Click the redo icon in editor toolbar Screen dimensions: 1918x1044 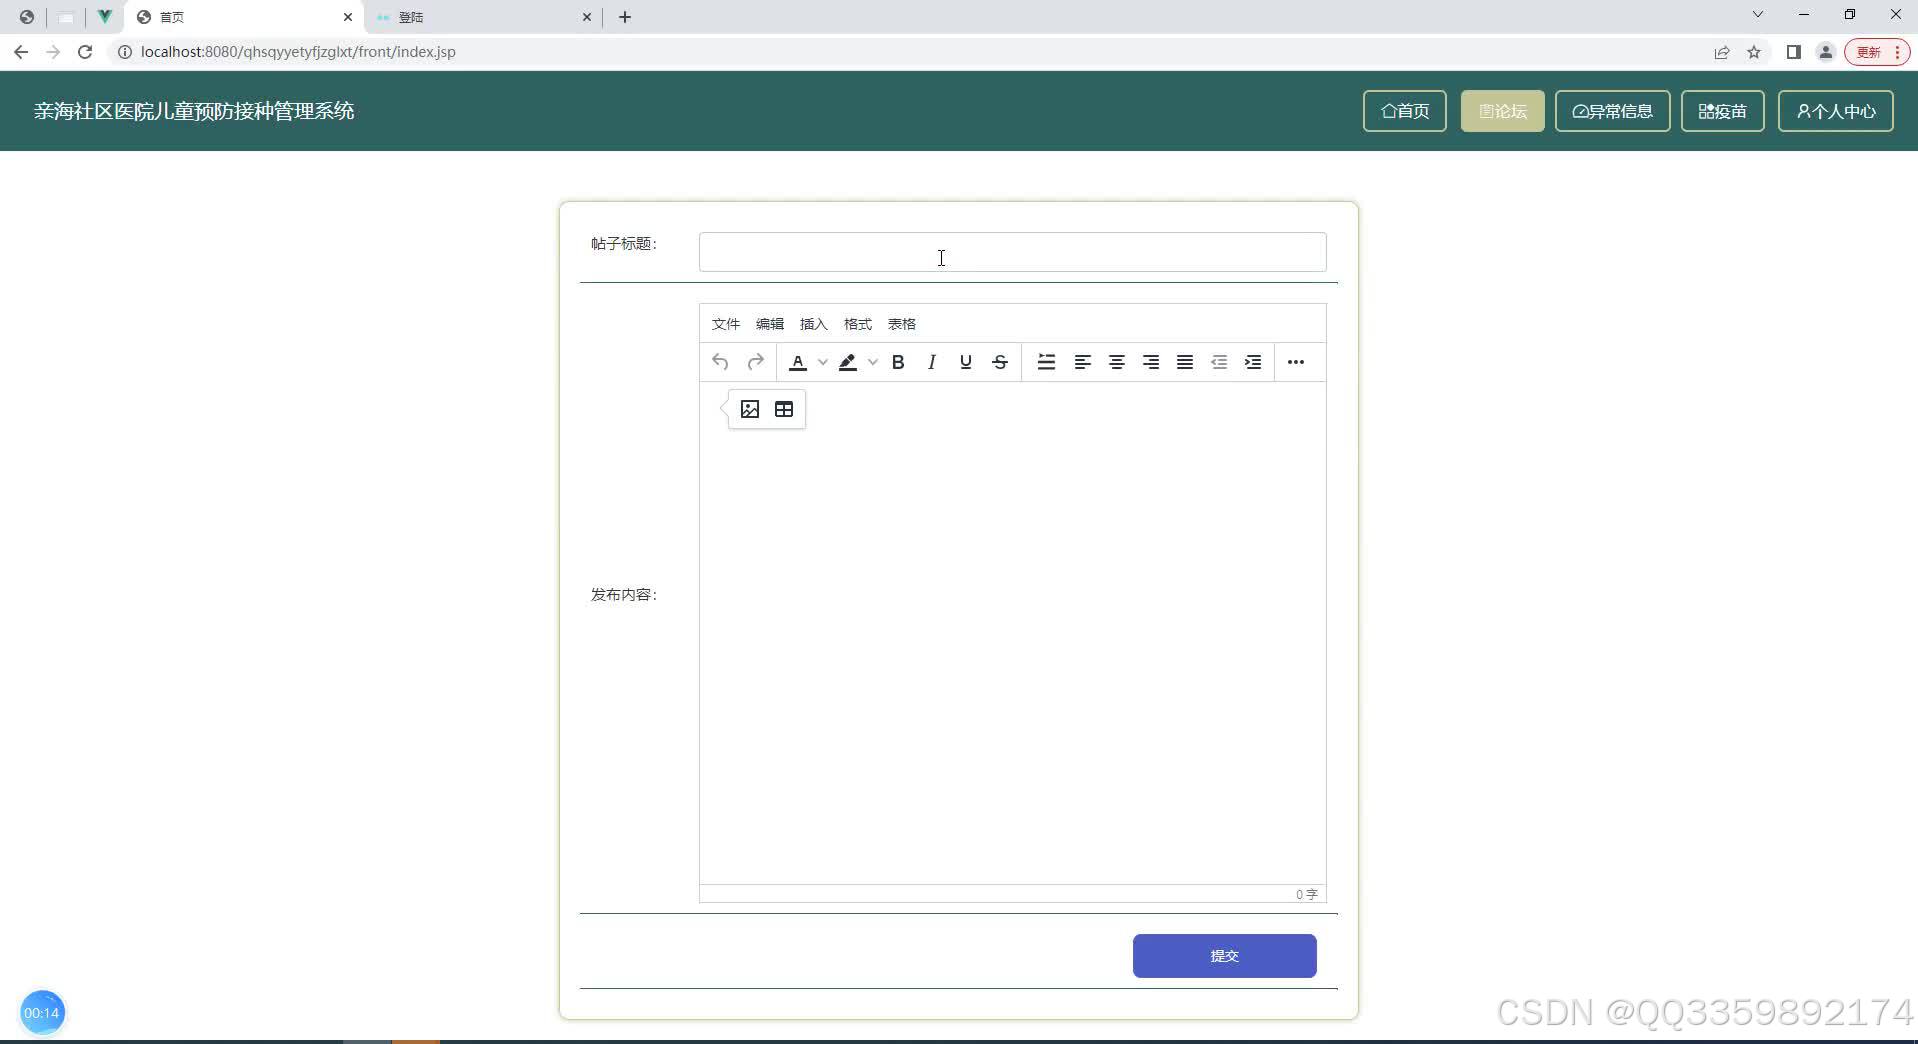(x=756, y=362)
